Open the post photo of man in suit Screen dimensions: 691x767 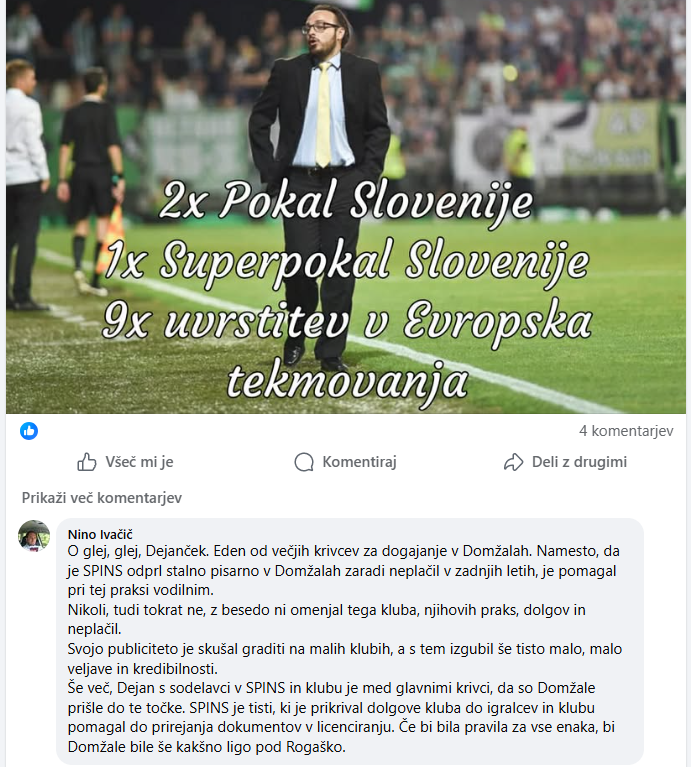click(x=346, y=207)
